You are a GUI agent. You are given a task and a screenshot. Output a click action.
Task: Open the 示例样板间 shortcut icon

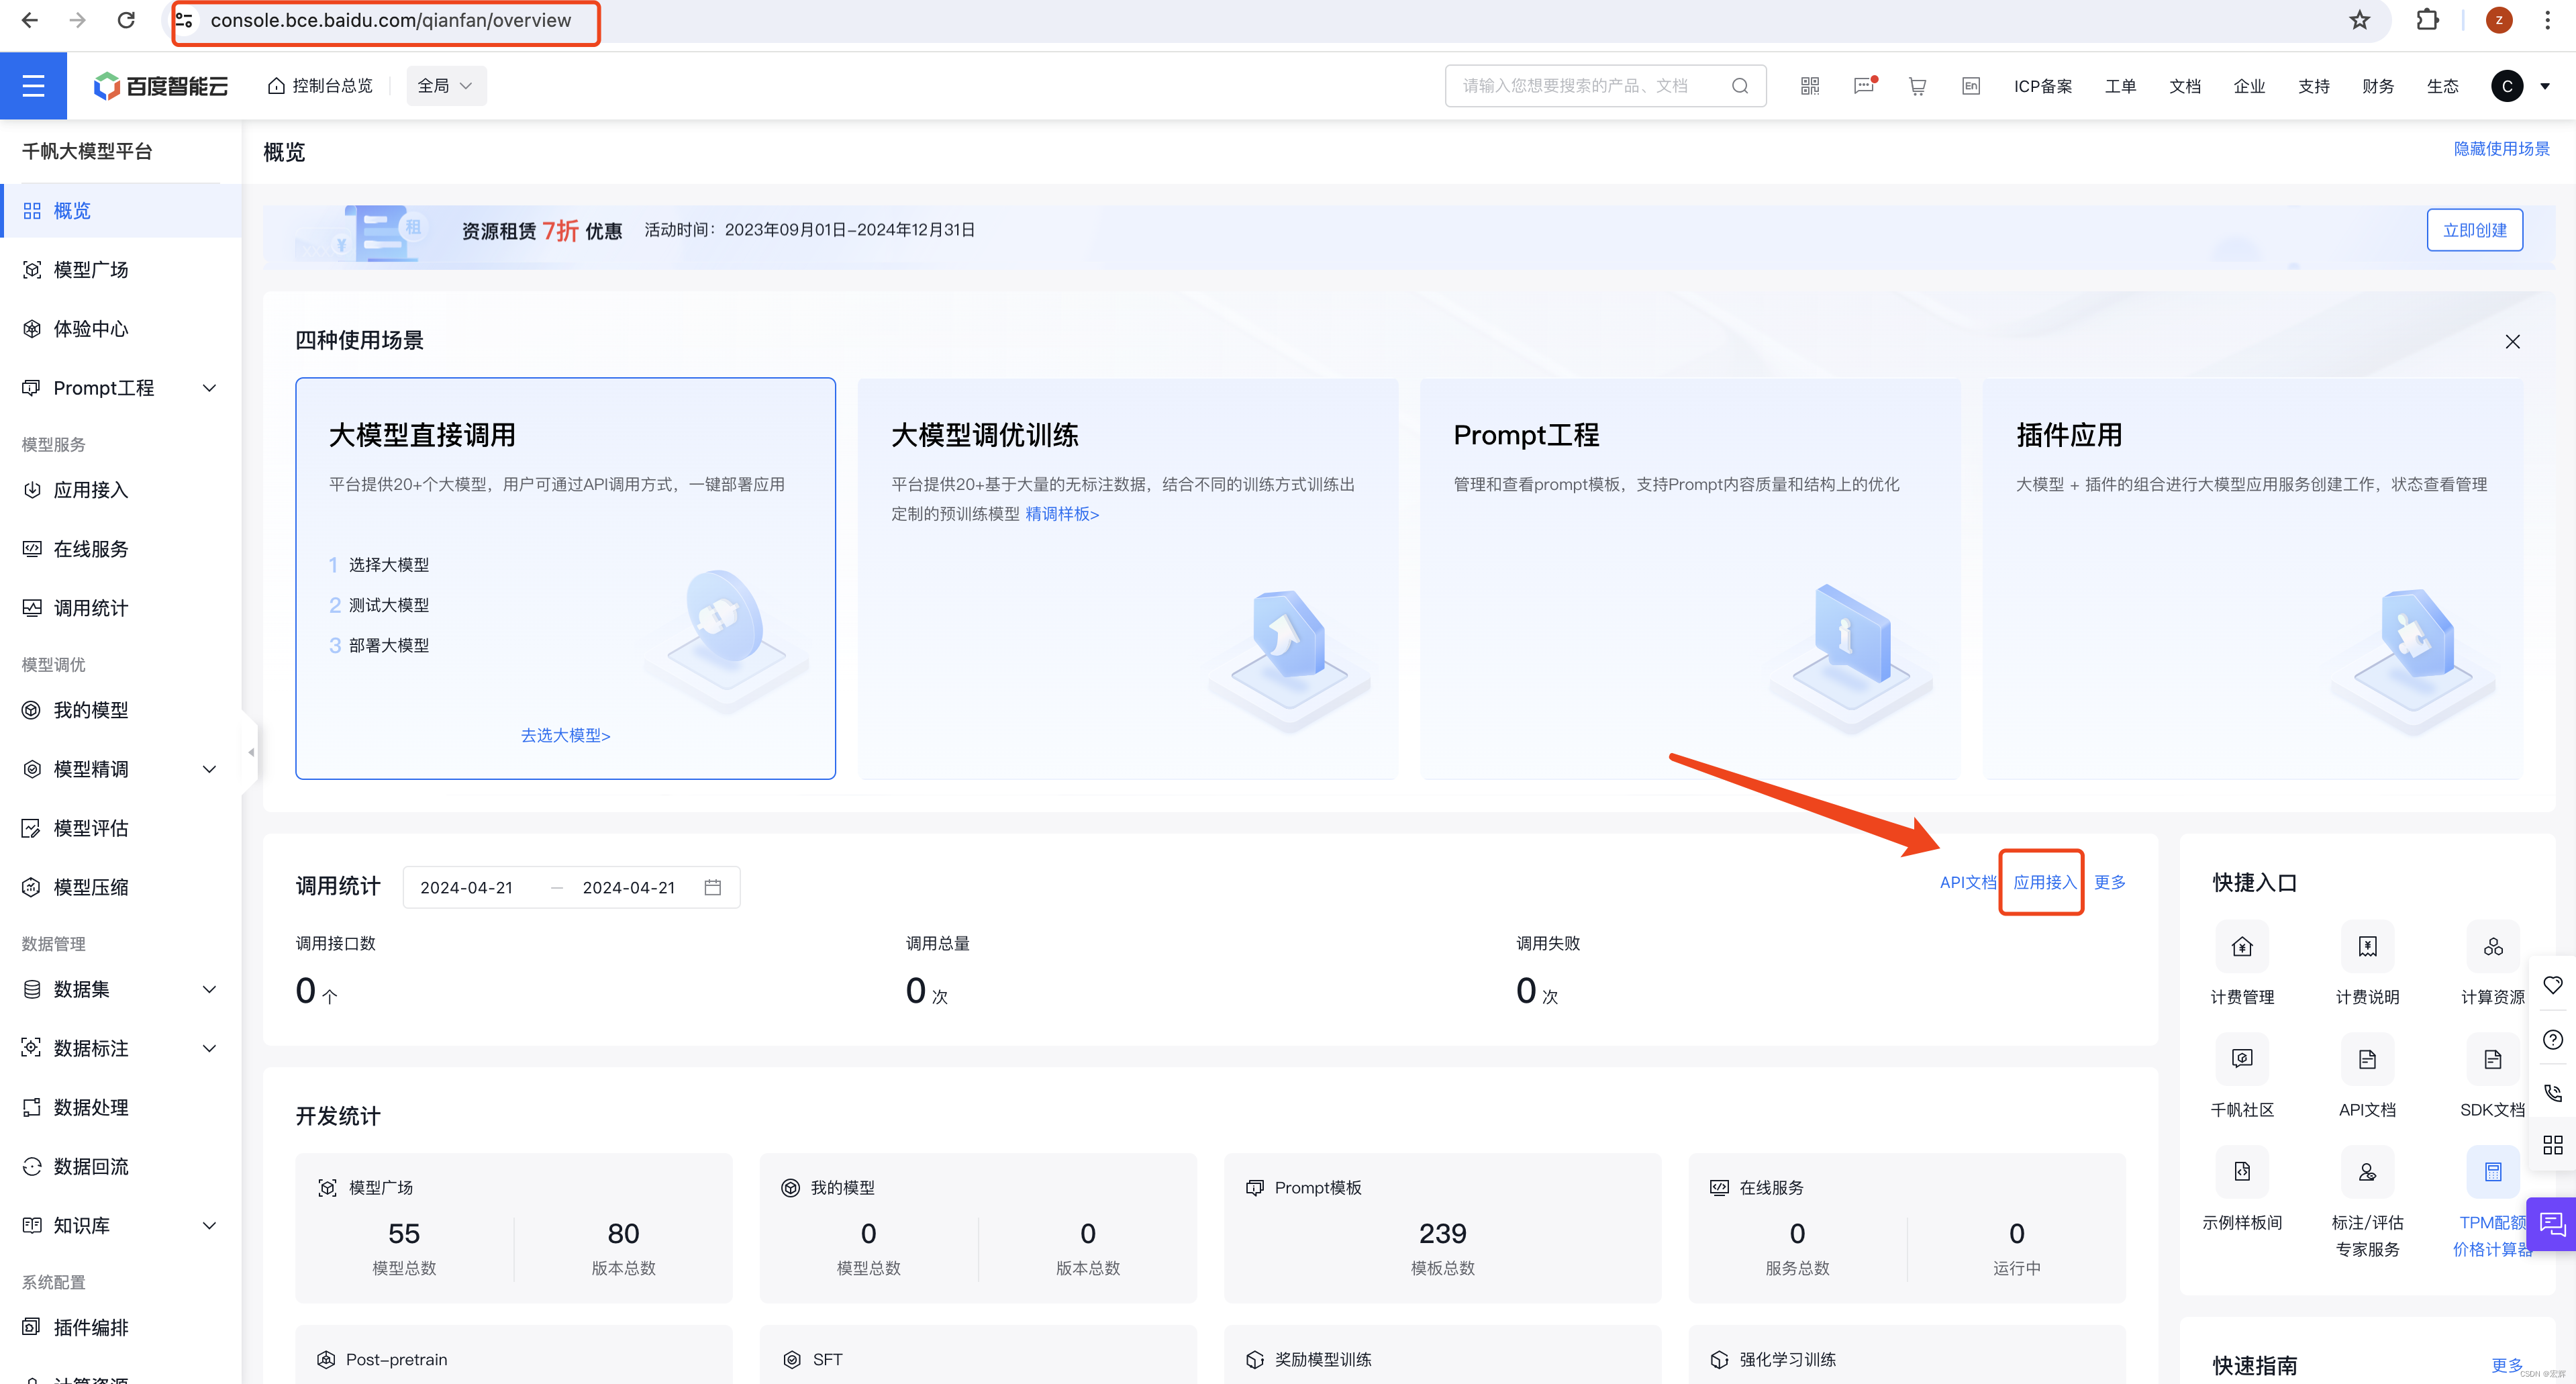pos(2241,1172)
